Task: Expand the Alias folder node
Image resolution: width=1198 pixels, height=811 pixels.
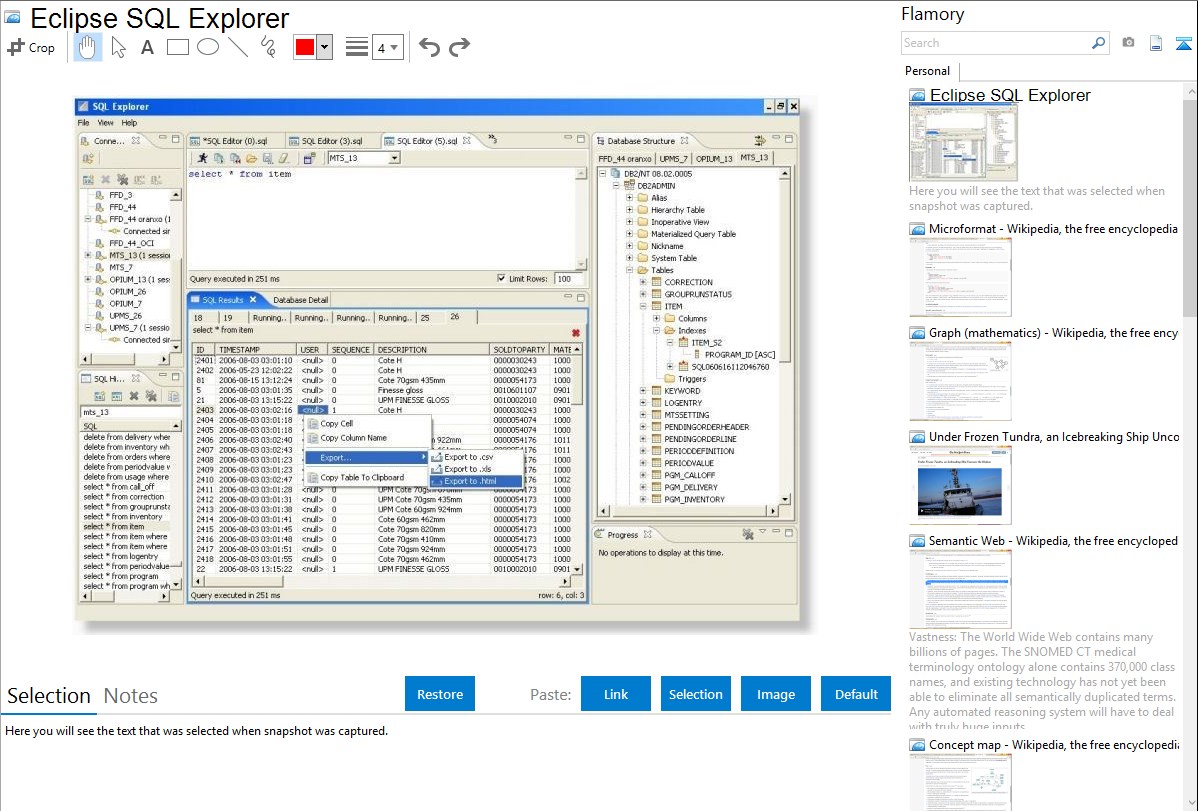Action: pyautogui.click(x=630, y=197)
